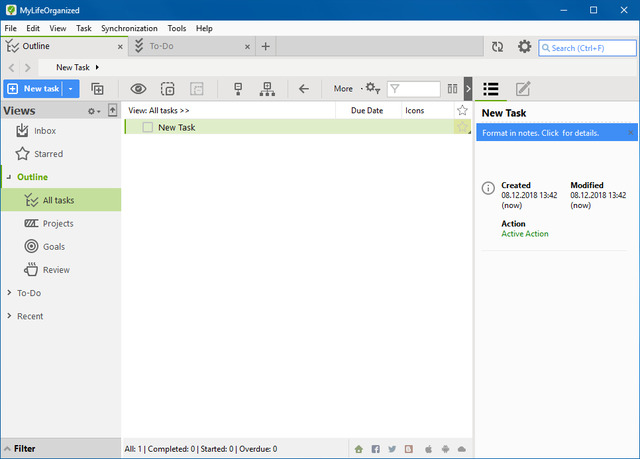This screenshot has width=640, height=459.
Task: Toggle the star column header
Action: point(461,110)
